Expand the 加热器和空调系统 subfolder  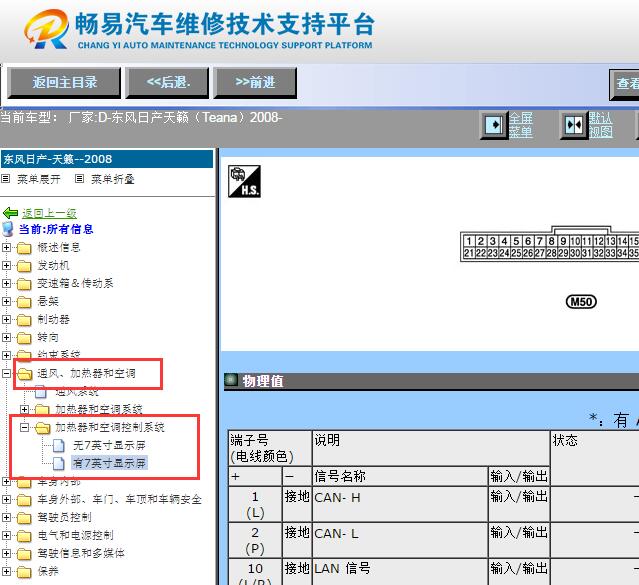pos(24,409)
